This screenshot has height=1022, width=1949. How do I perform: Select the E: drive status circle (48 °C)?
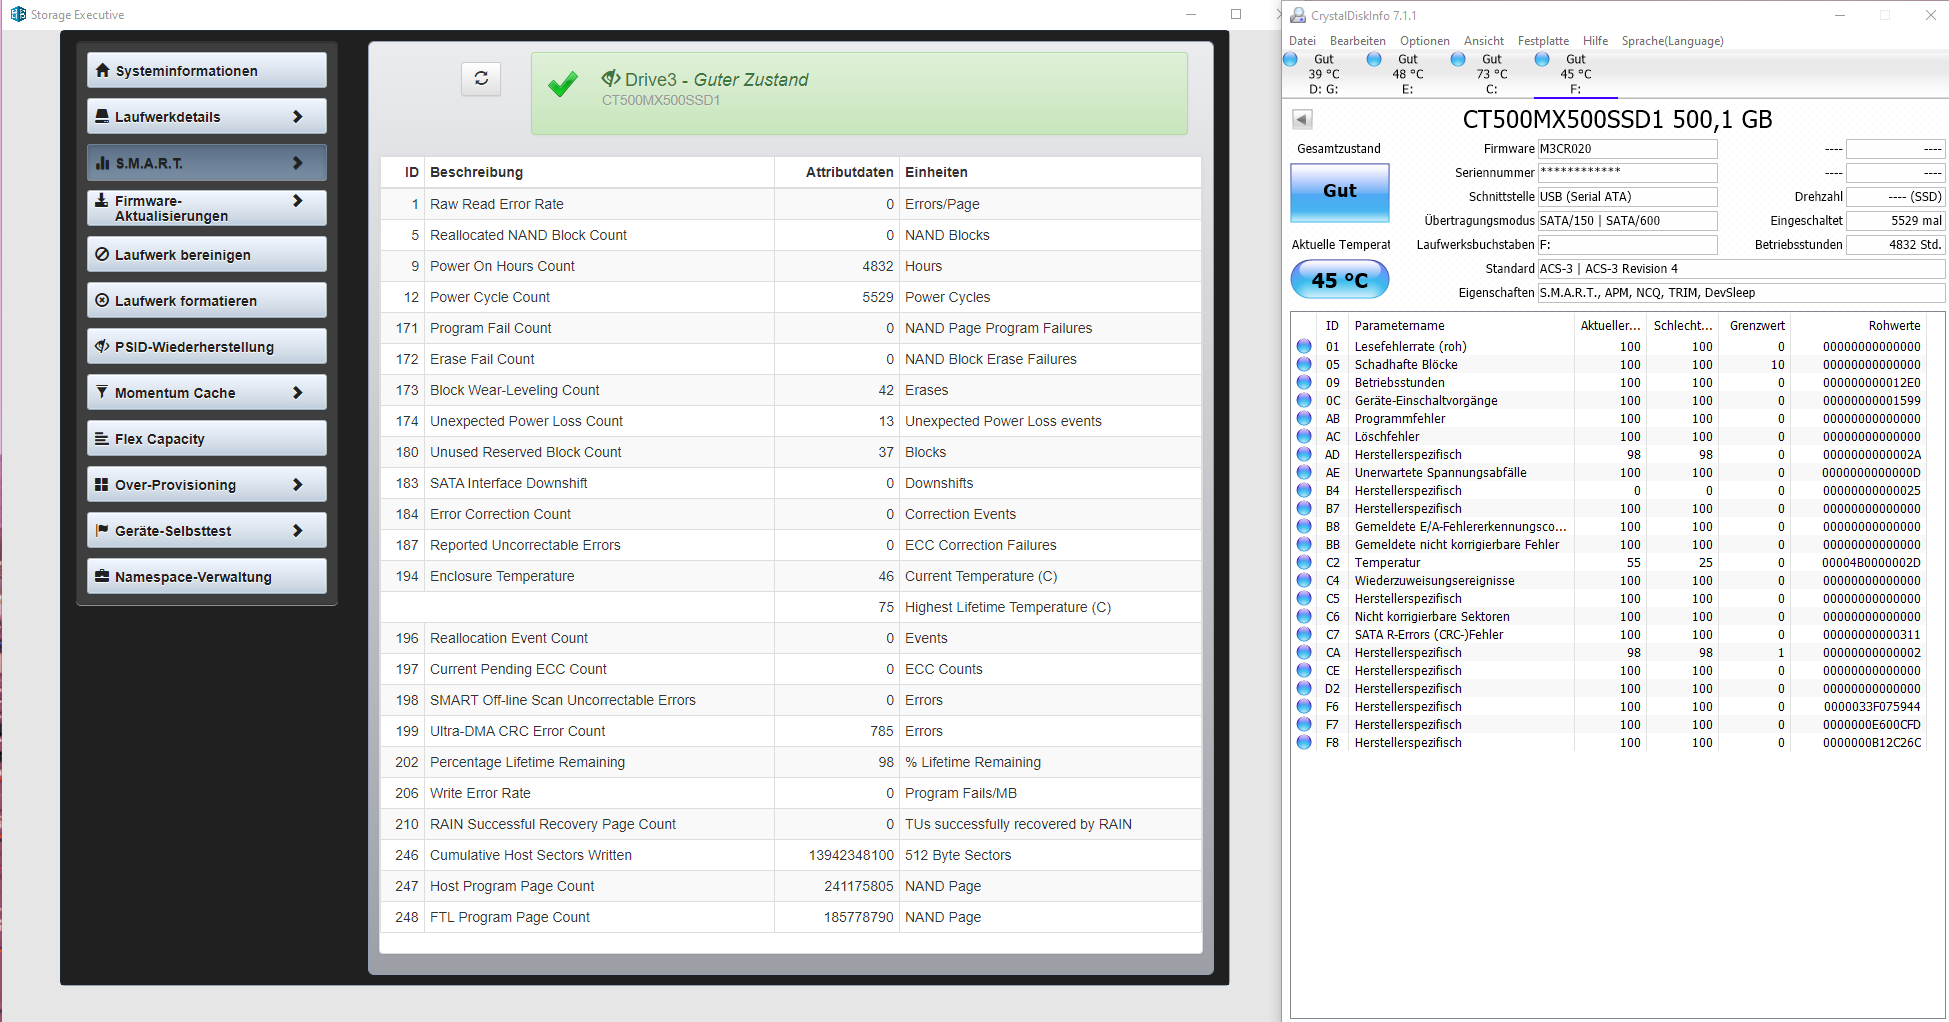coord(1374,59)
